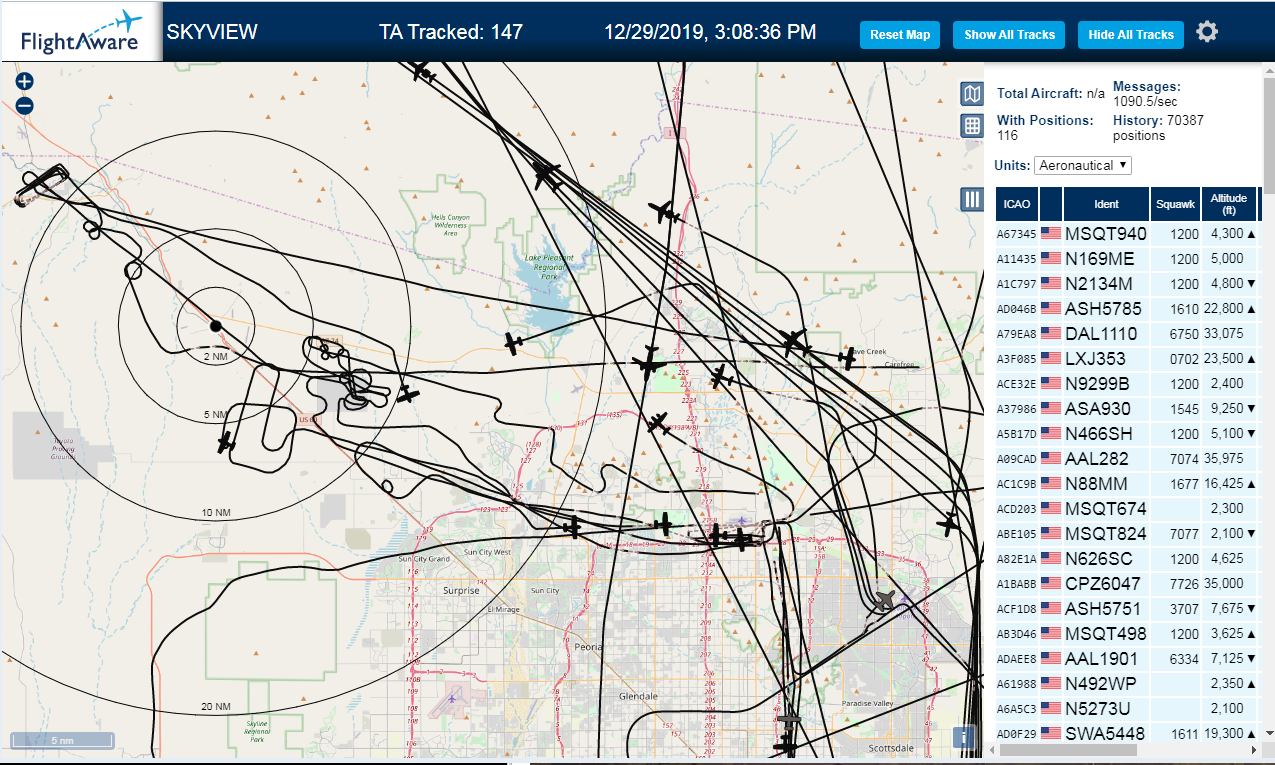Click squawk value 6750
1275x765 pixels.
click(1184, 334)
